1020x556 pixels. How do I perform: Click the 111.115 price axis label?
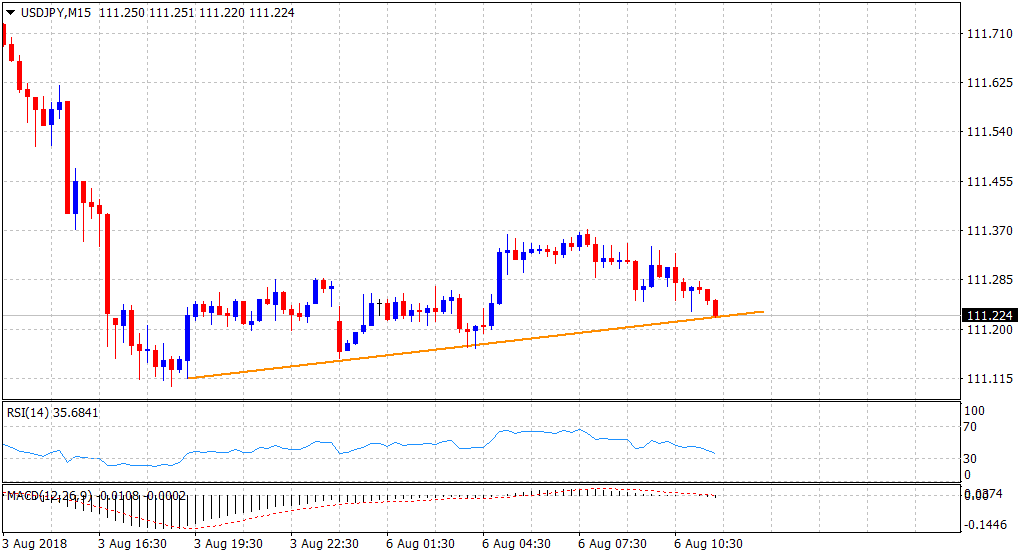point(988,378)
